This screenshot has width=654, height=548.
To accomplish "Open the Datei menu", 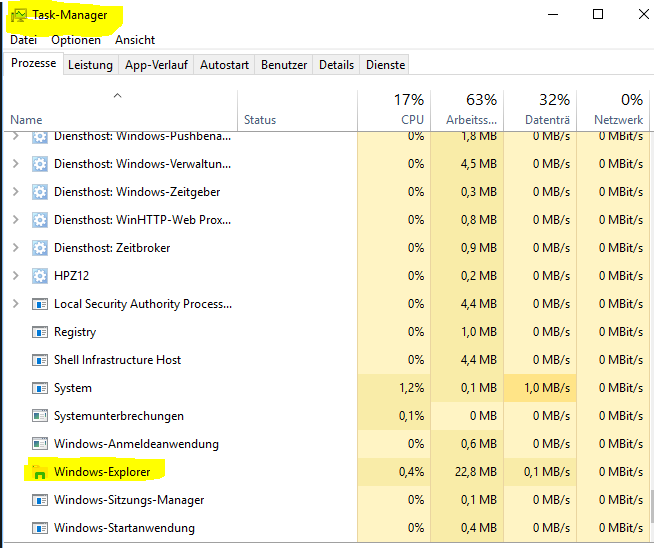I will 23,40.
